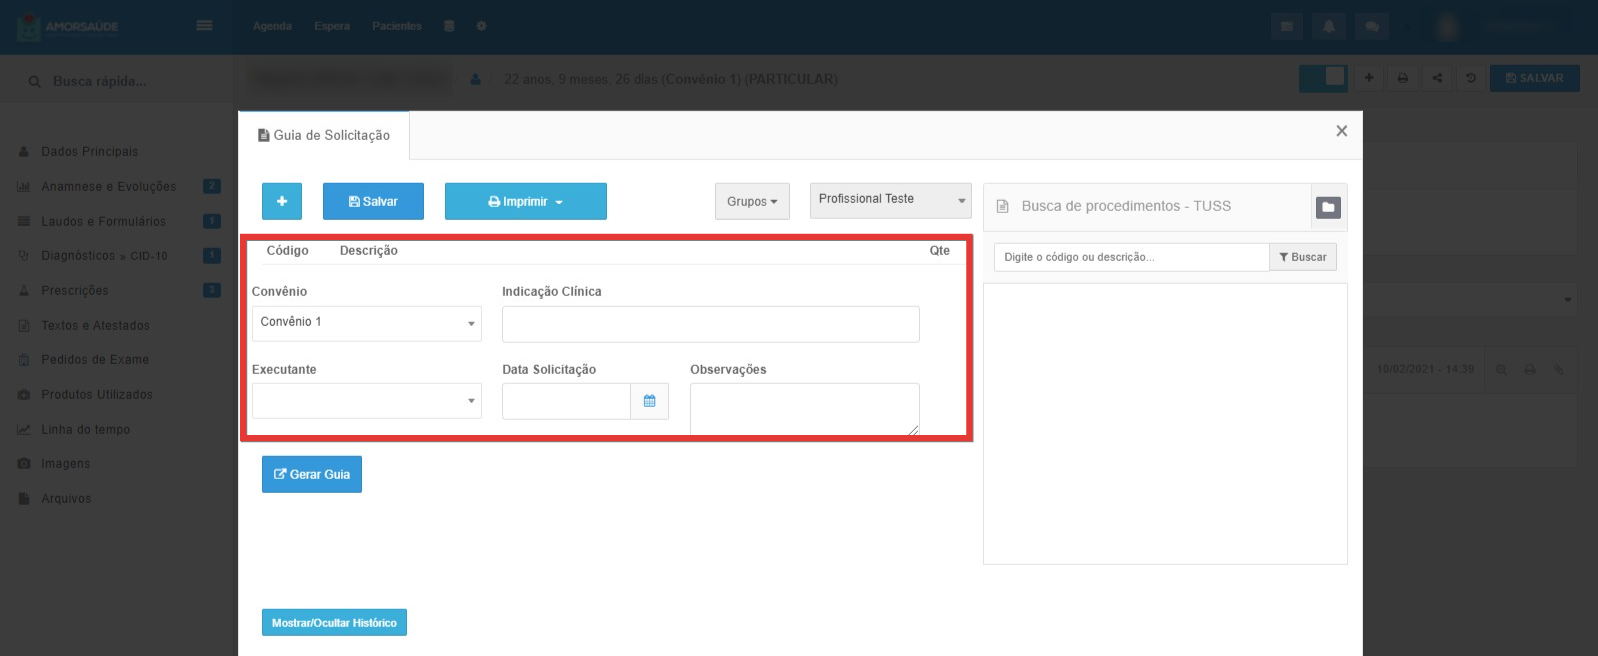Click the share icon in the patient header

1437,78
